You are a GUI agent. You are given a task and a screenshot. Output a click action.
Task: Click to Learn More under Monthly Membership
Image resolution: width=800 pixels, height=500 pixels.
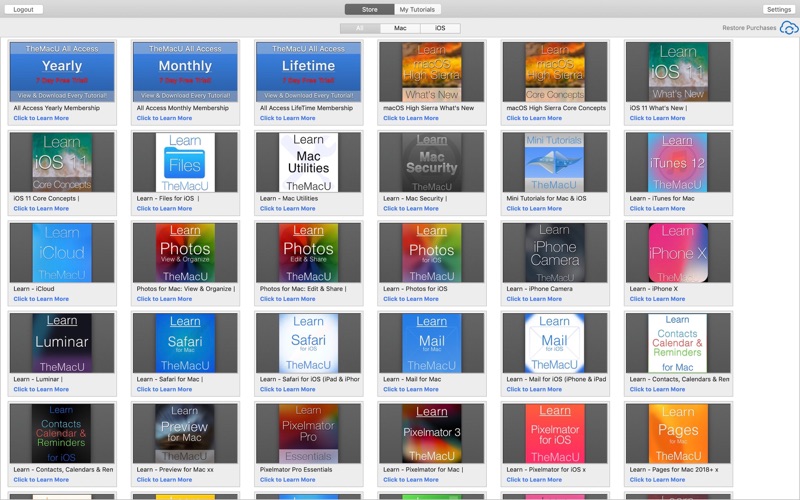click(164, 118)
